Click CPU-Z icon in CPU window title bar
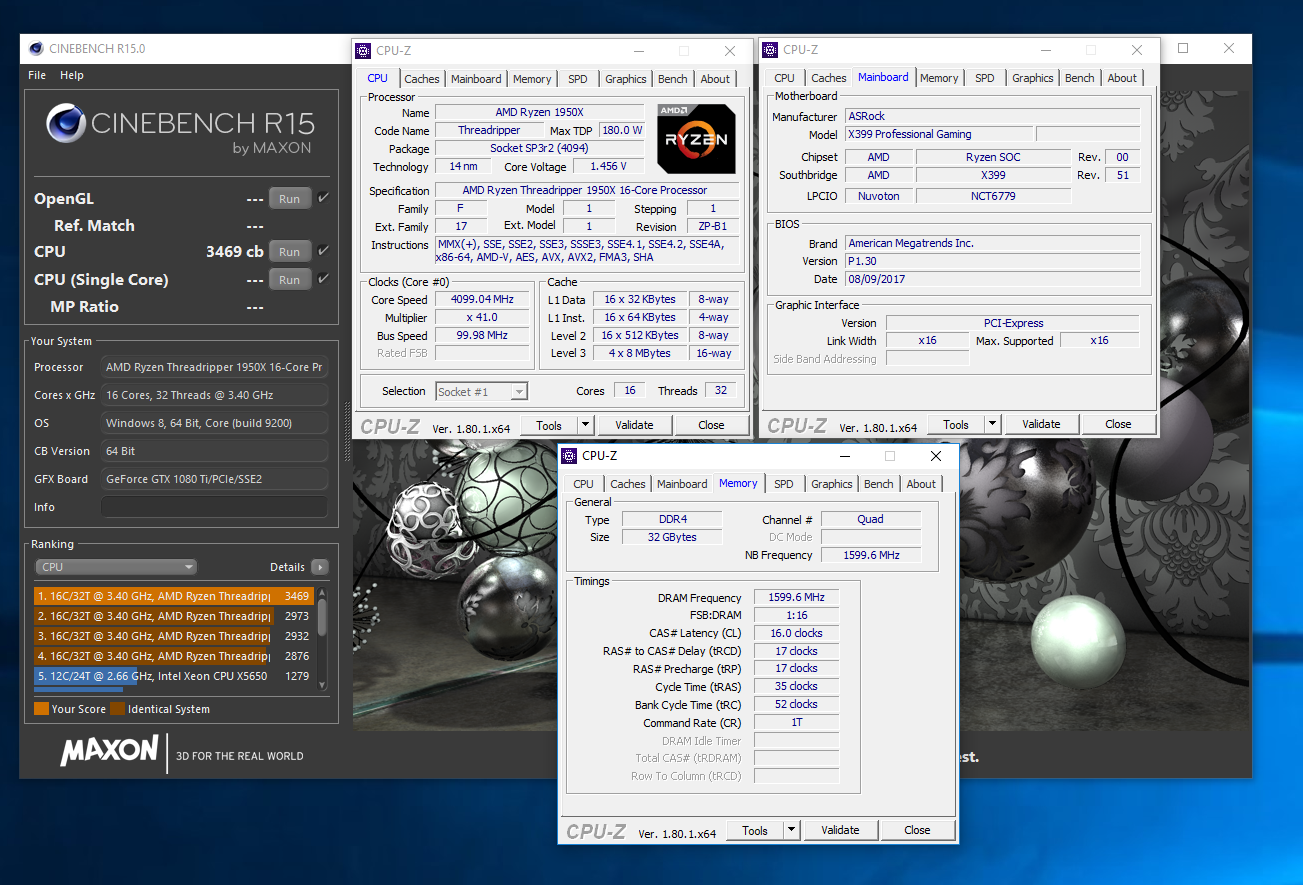The image size is (1303, 885). (x=364, y=50)
